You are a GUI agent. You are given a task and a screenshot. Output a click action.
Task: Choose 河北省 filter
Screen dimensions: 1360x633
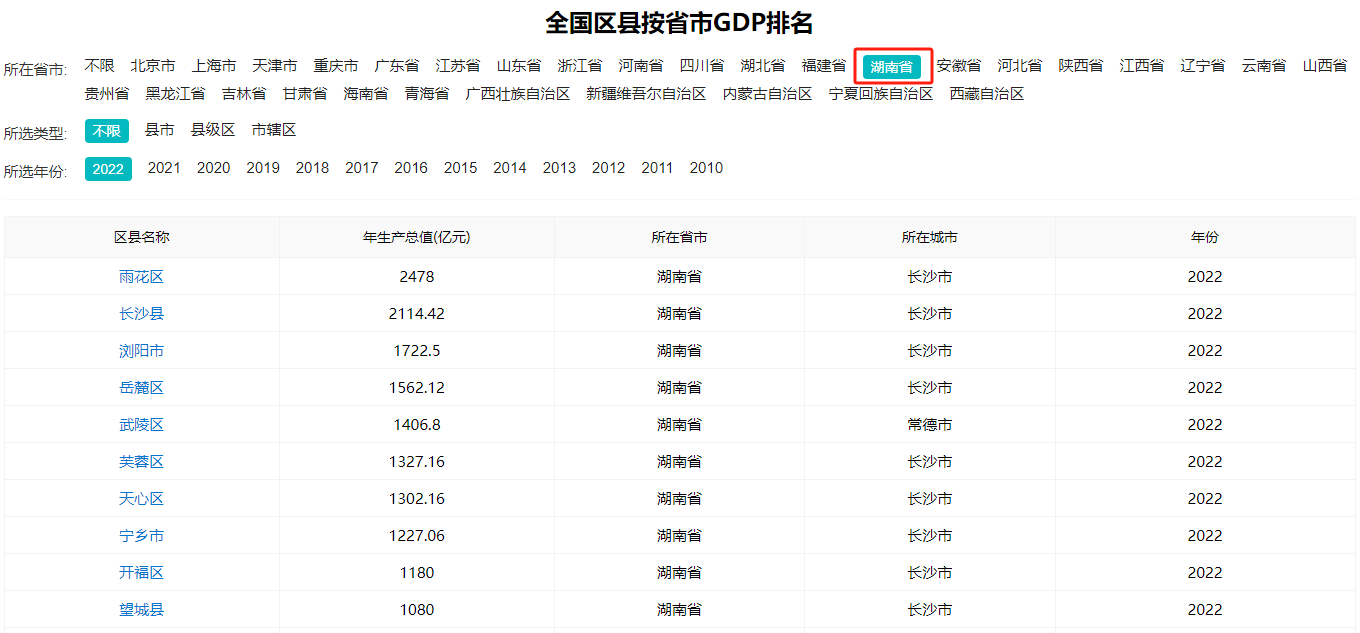1019,65
